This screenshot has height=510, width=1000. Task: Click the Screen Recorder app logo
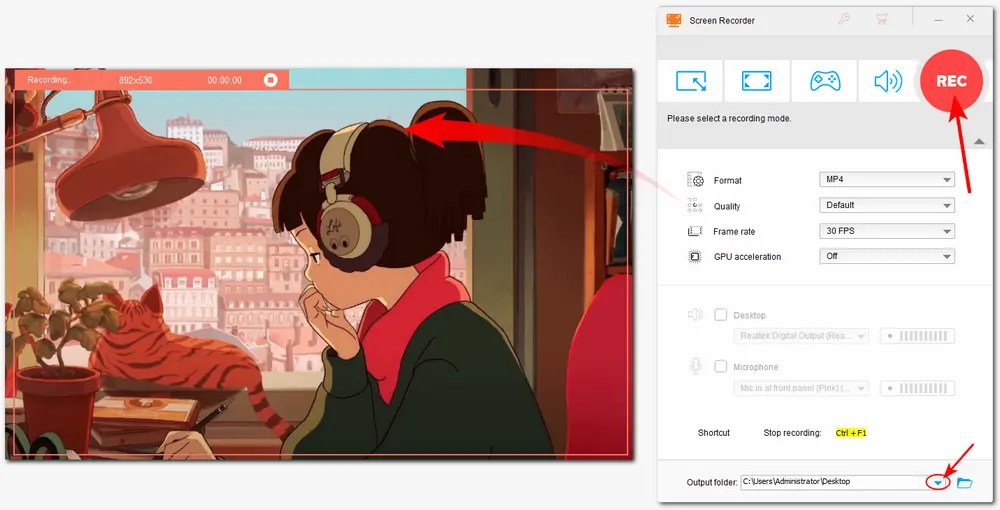click(673, 20)
